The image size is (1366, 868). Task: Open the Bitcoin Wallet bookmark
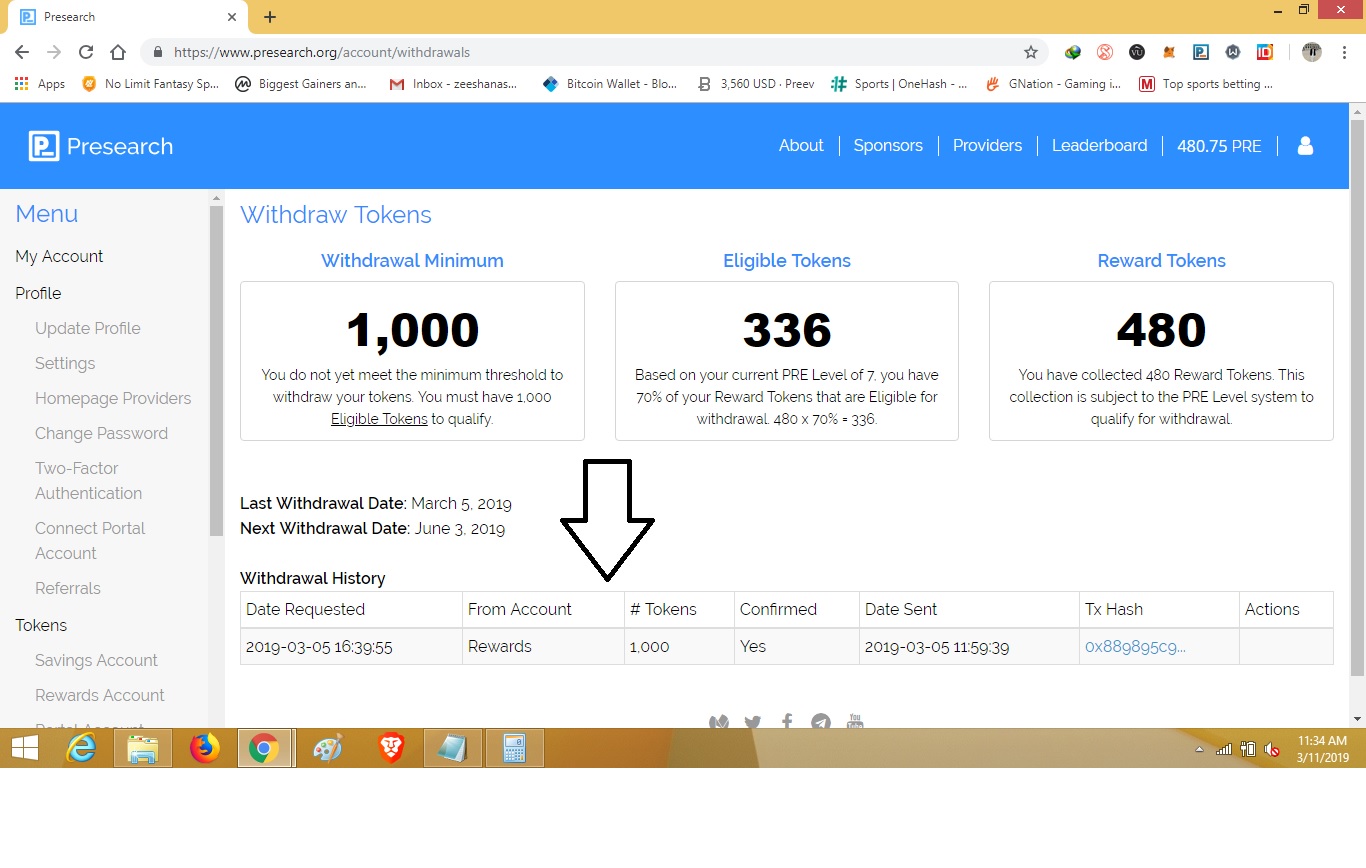coord(610,84)
